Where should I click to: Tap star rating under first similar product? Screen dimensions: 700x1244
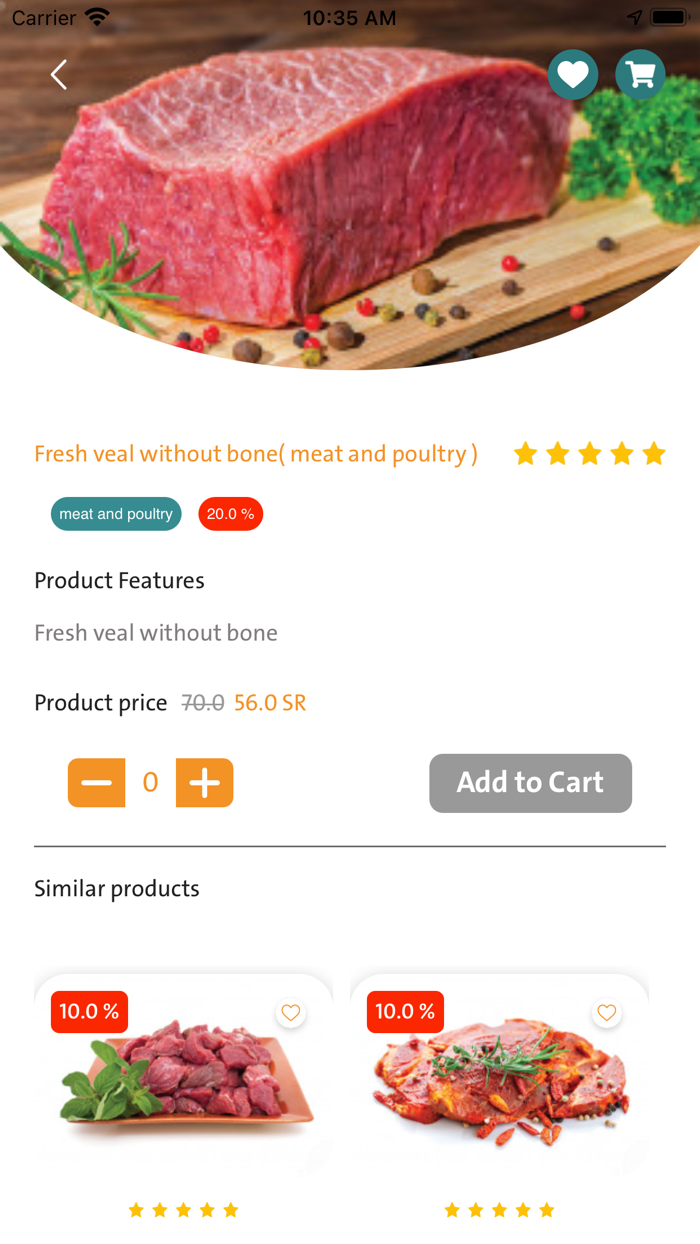point(183,1210)
